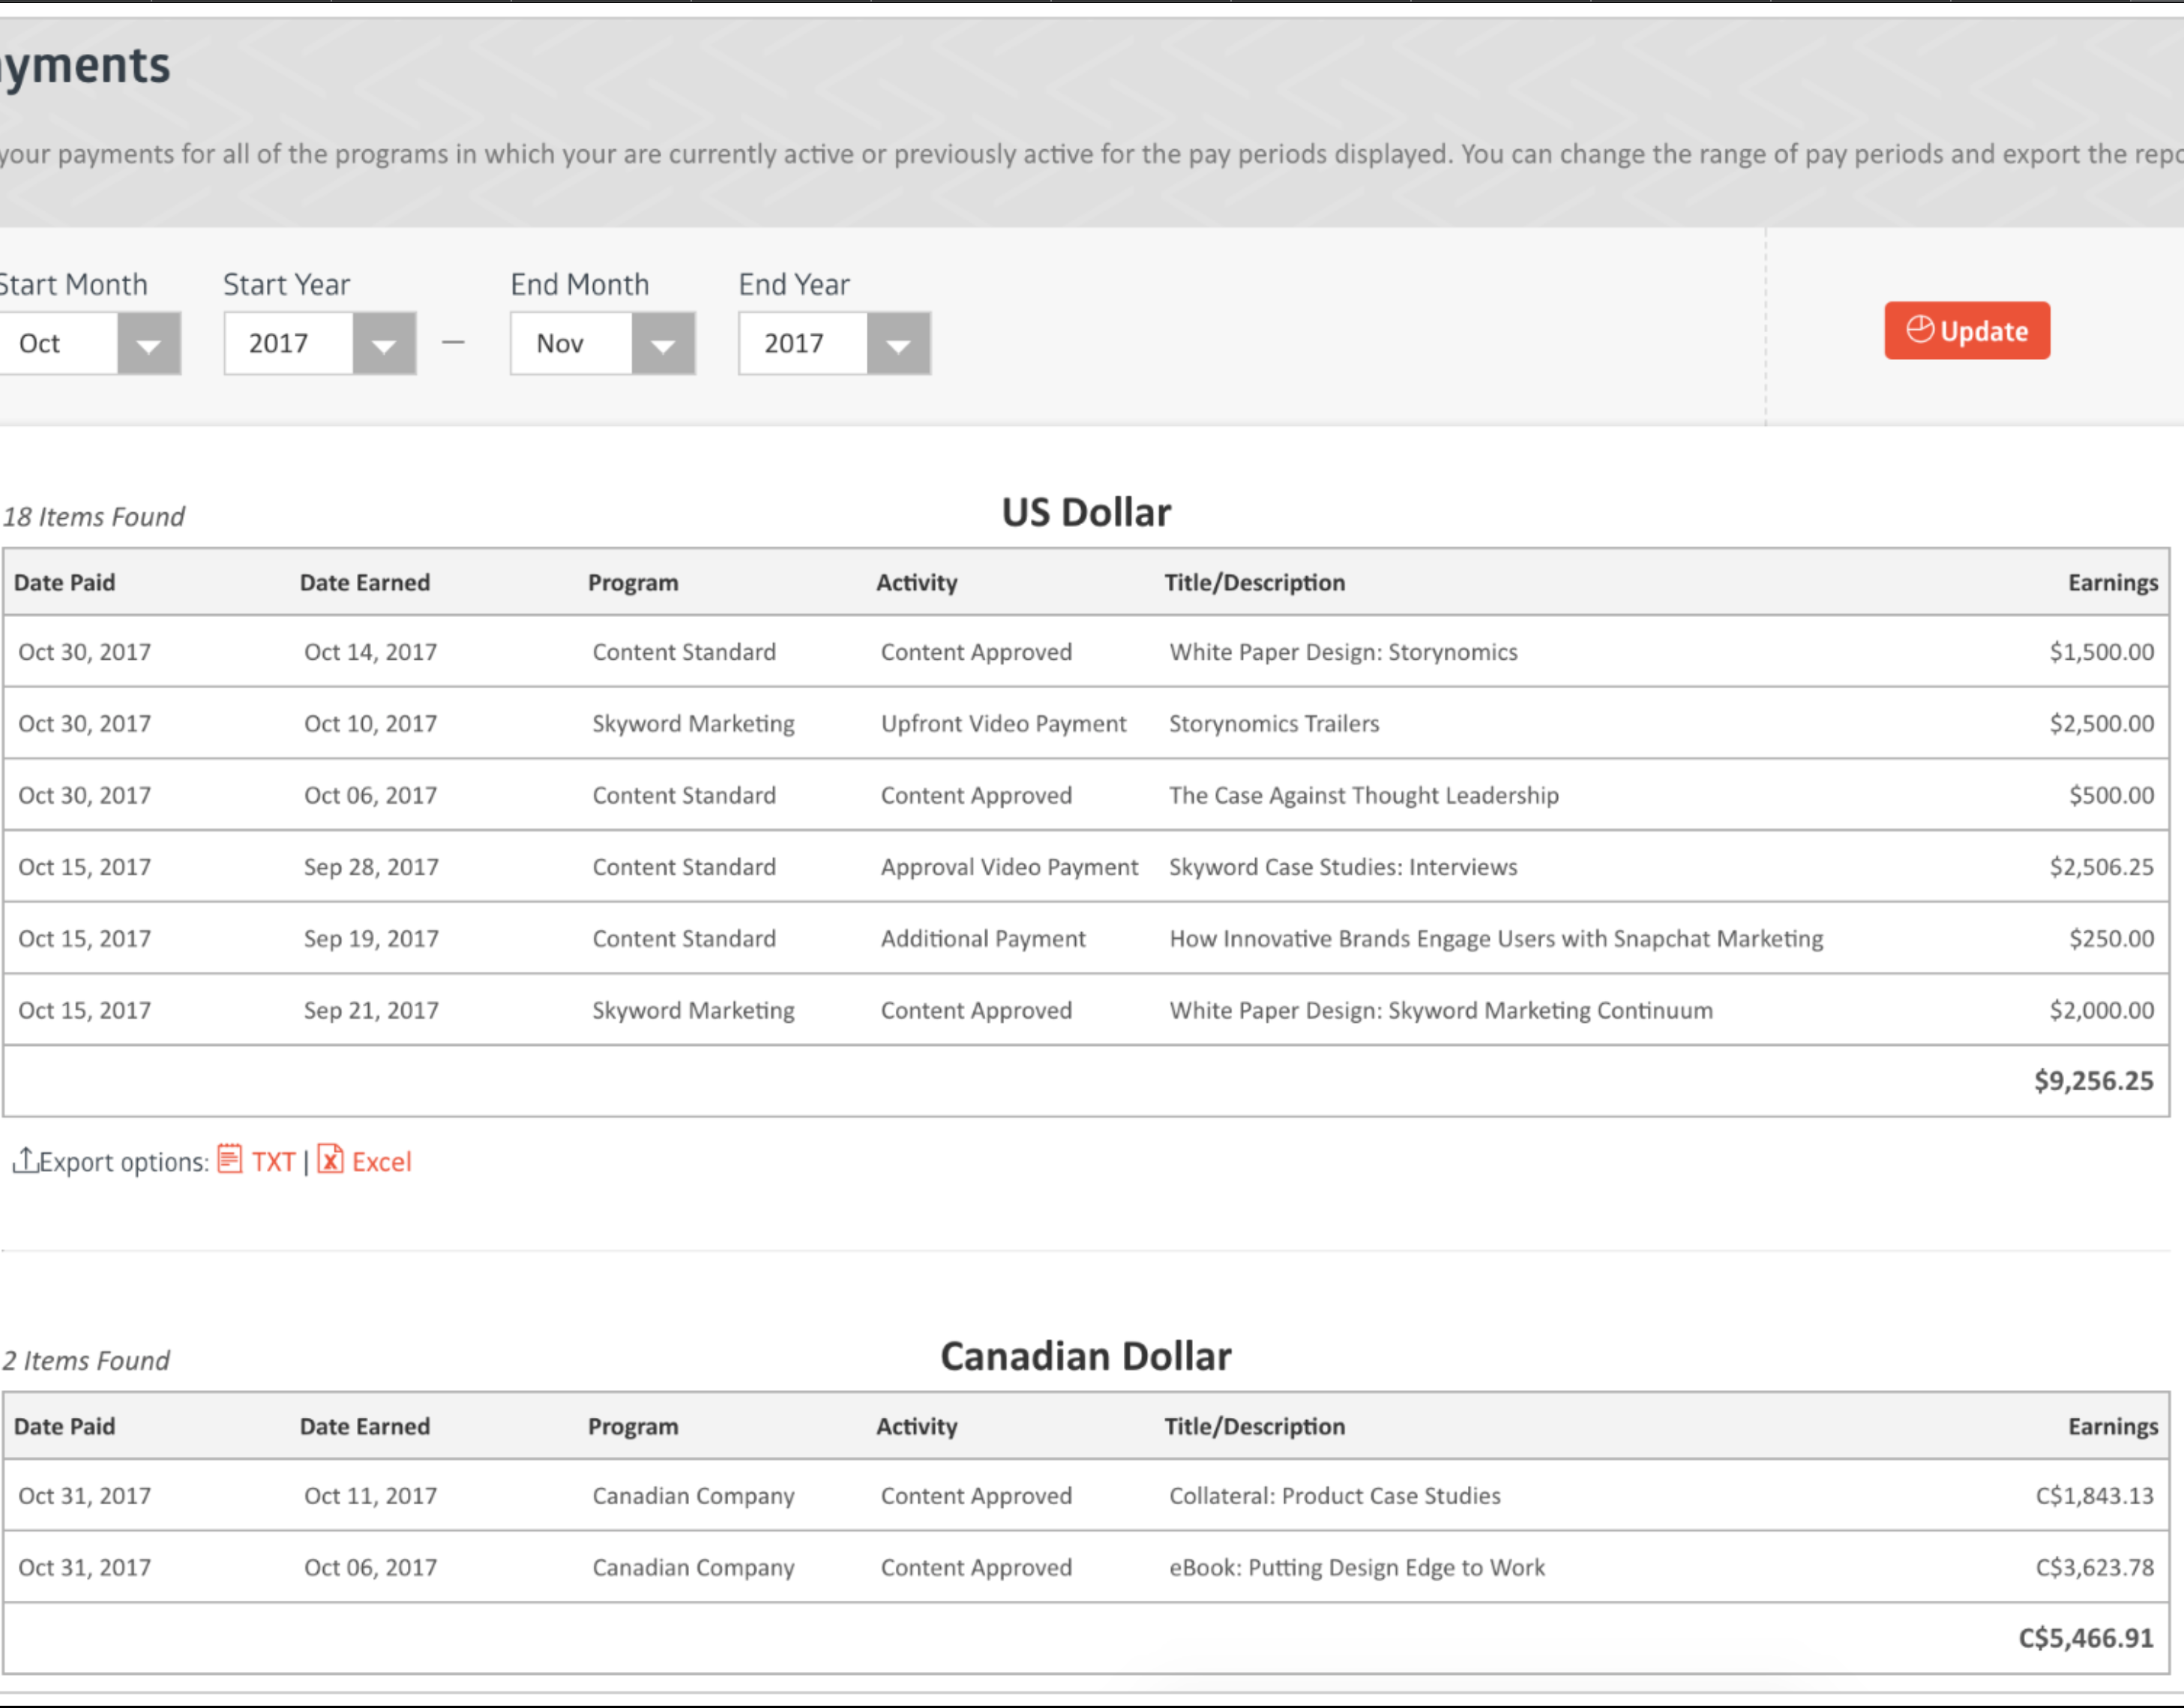This screenshot has height=1708, width=2184.
Task: Click date earned 'Oct 14, 2017'
Action: click(371, 652)
